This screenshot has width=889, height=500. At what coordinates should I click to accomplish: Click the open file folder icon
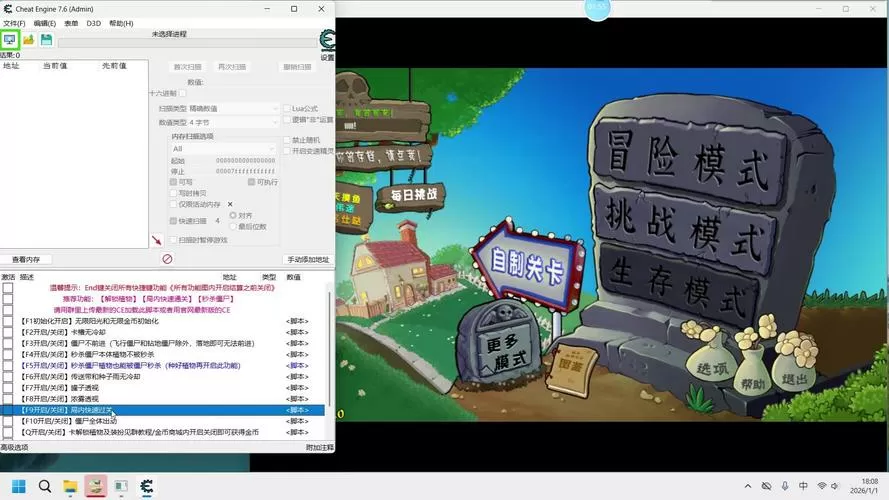[x=28, y=40]
